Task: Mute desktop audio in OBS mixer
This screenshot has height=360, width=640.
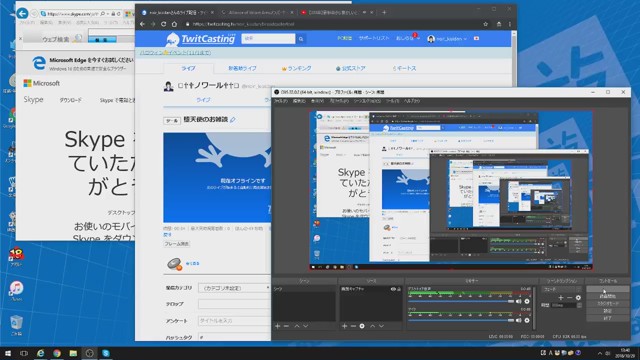Action: [x=518, y=301]
